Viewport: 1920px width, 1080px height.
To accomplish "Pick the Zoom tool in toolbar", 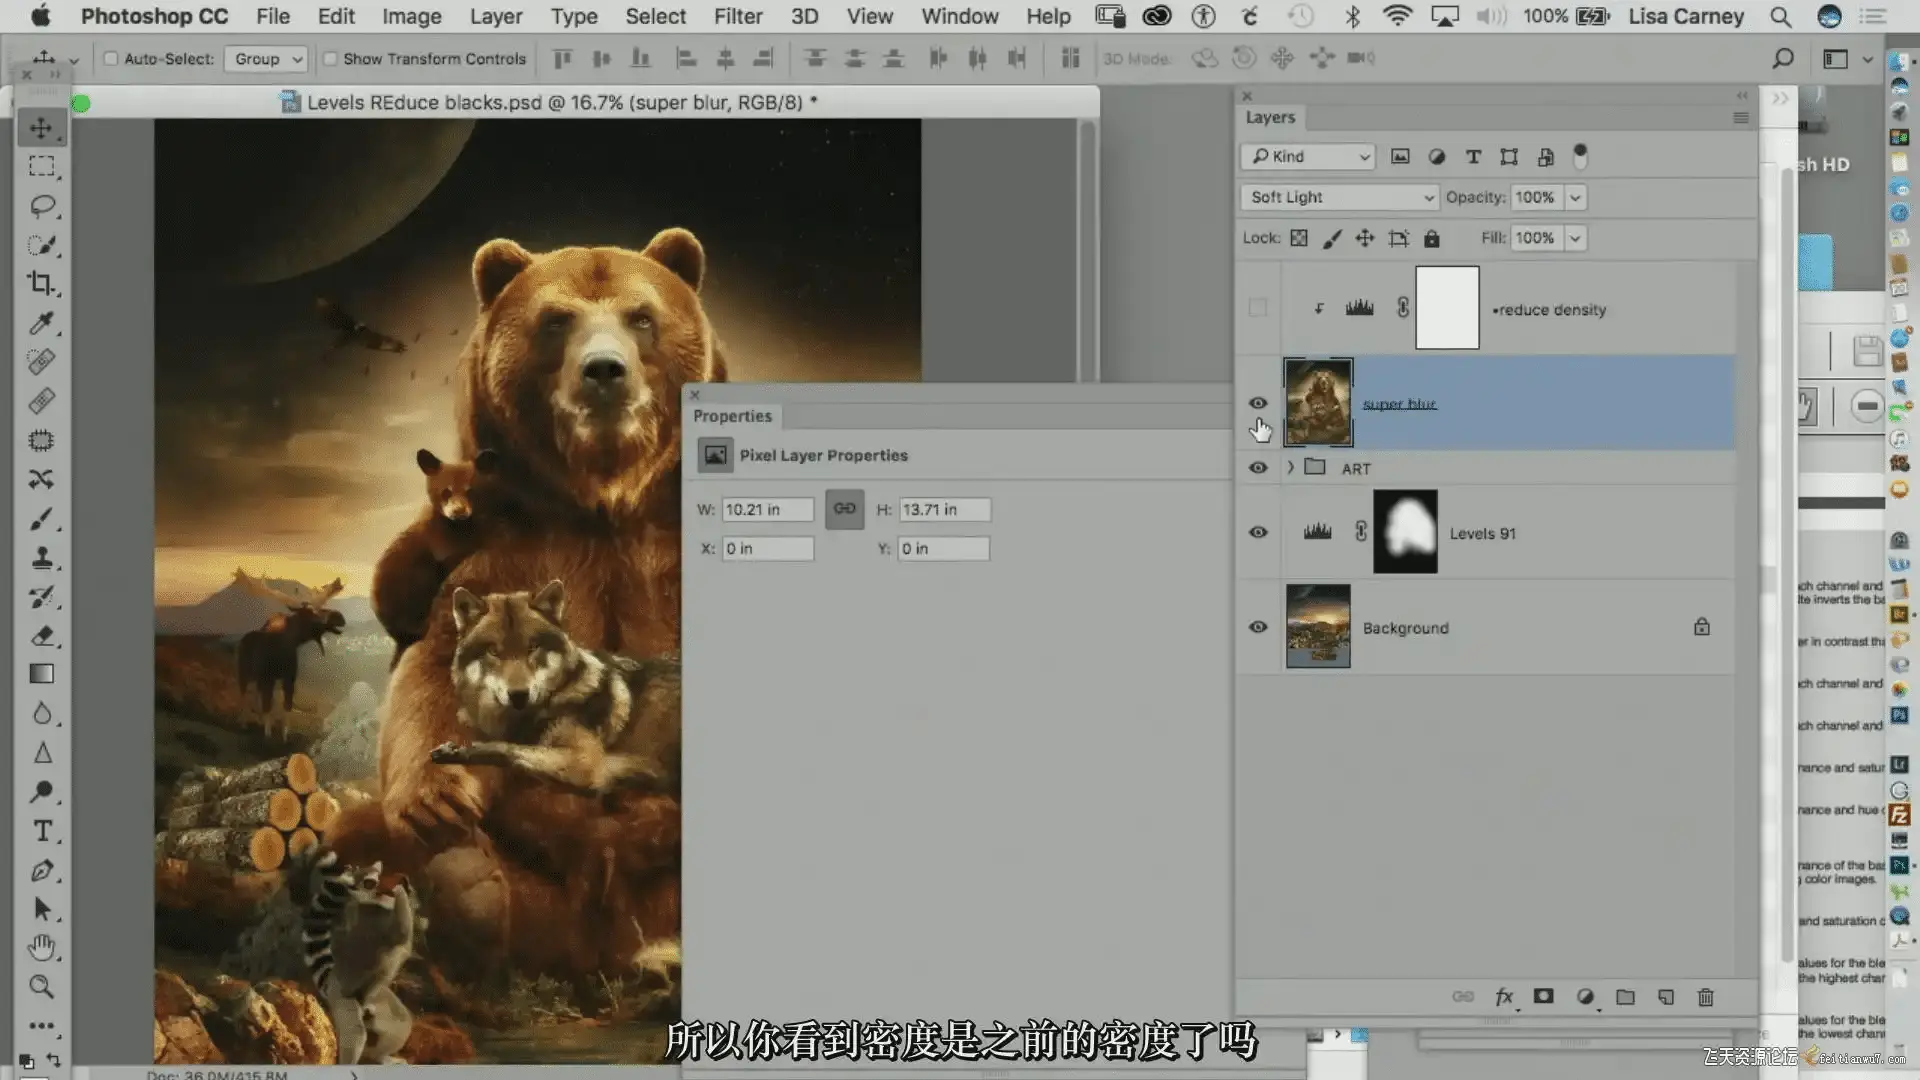I will [x=41, y=987].
